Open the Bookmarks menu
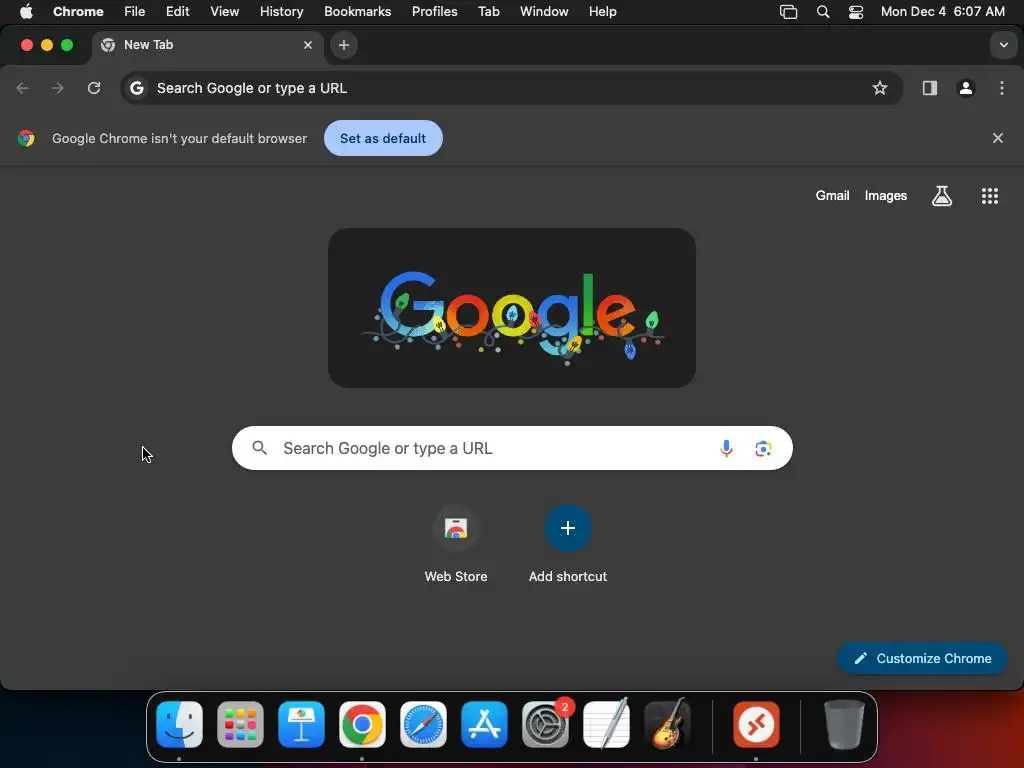 click(x=357, y=12)
